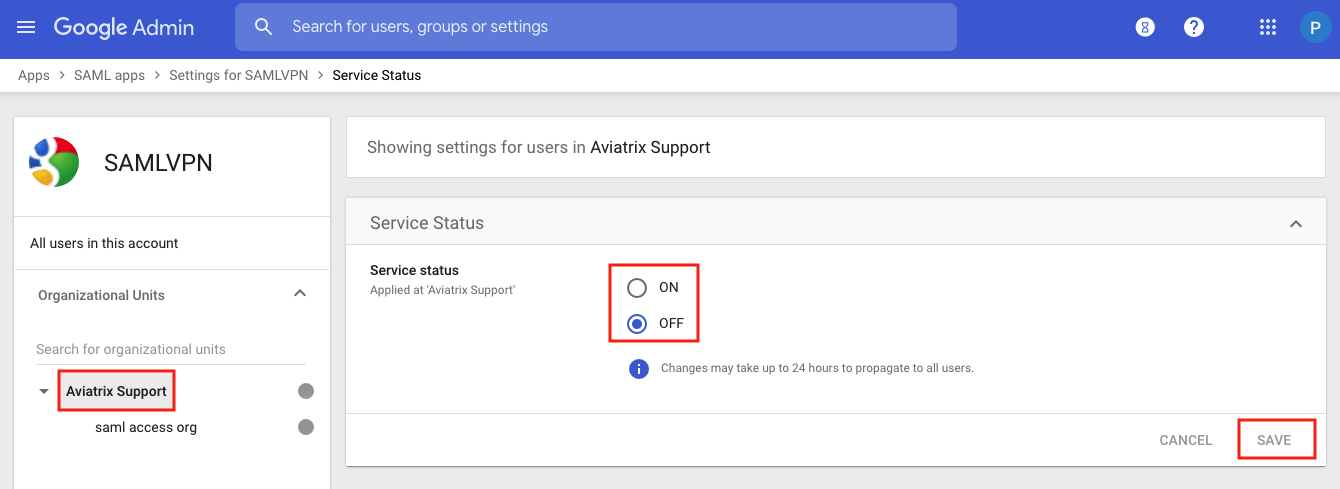Collapse the Organizational Units section

(x=299, y=294)
